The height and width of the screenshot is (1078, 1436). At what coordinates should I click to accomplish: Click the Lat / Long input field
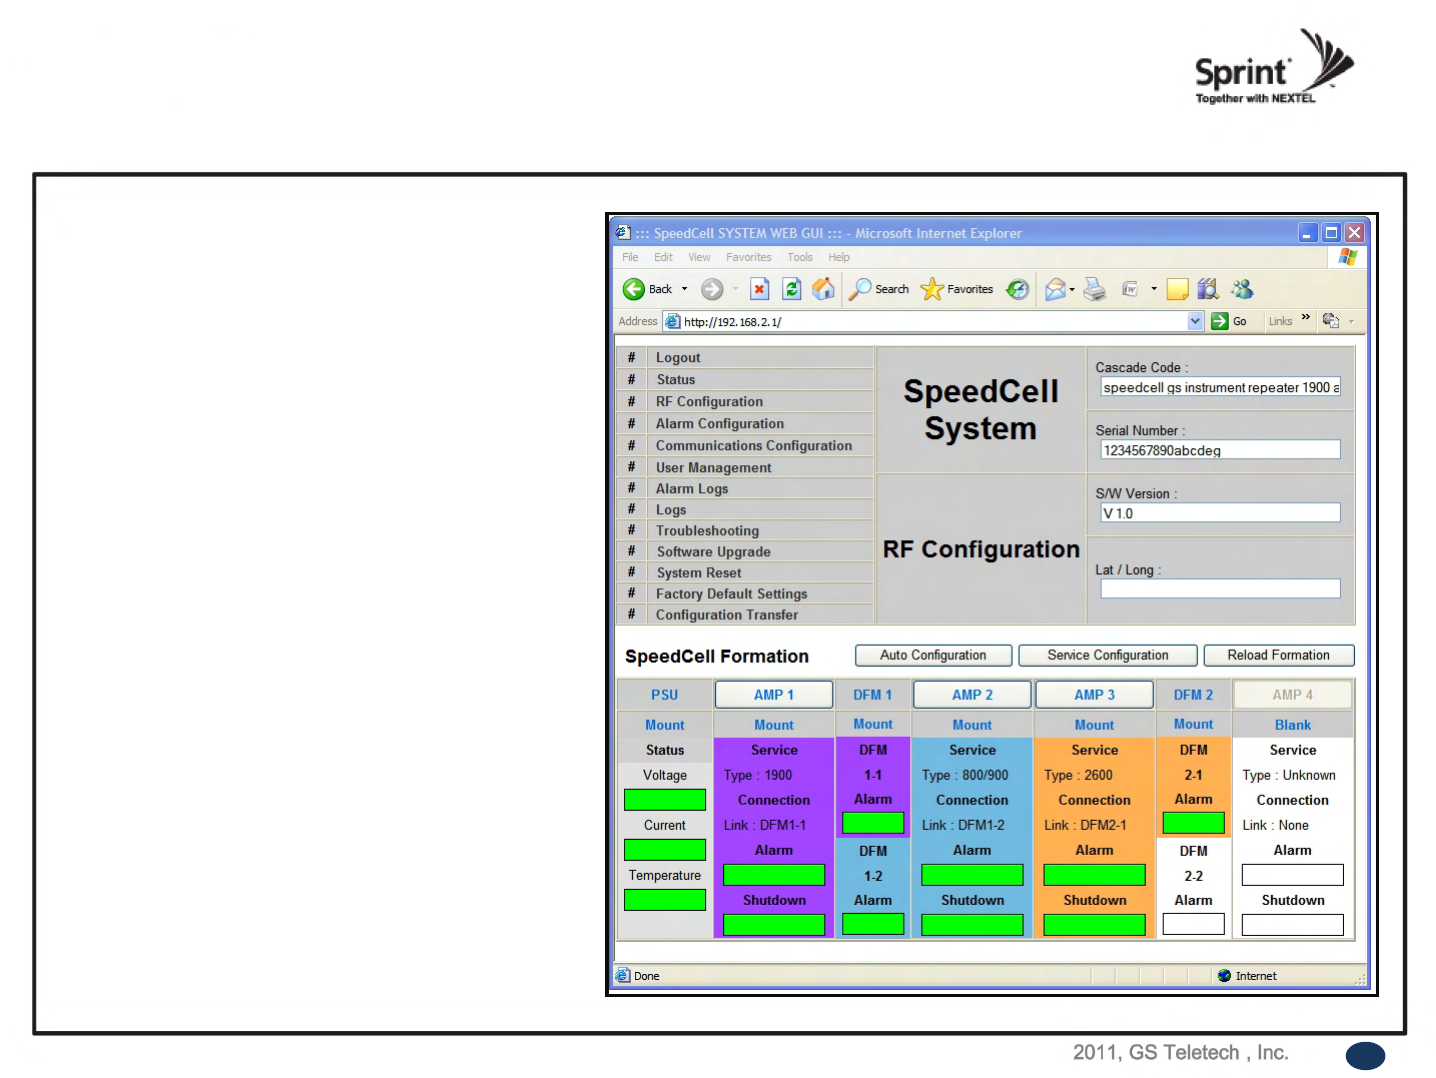point(1219,589)
